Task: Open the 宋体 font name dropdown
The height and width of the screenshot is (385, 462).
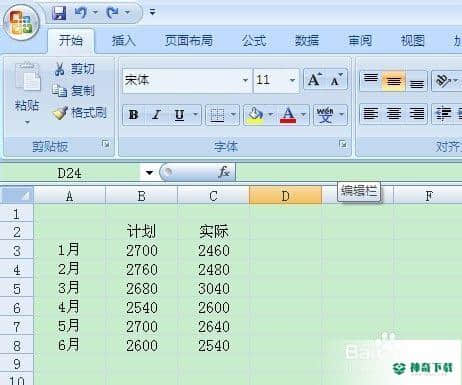Action: [x=245, y=80]
